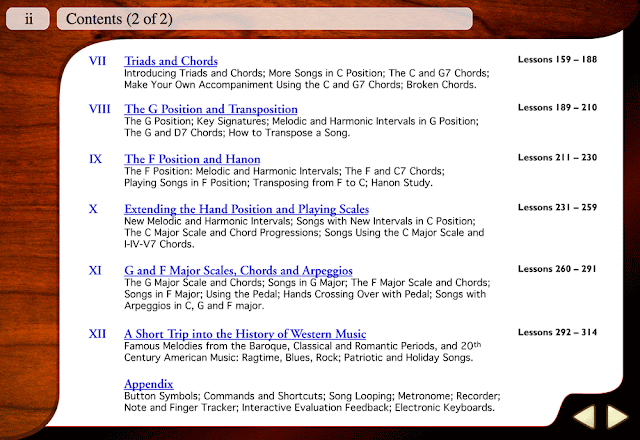Select chapter numeral X

pos(93,209)
